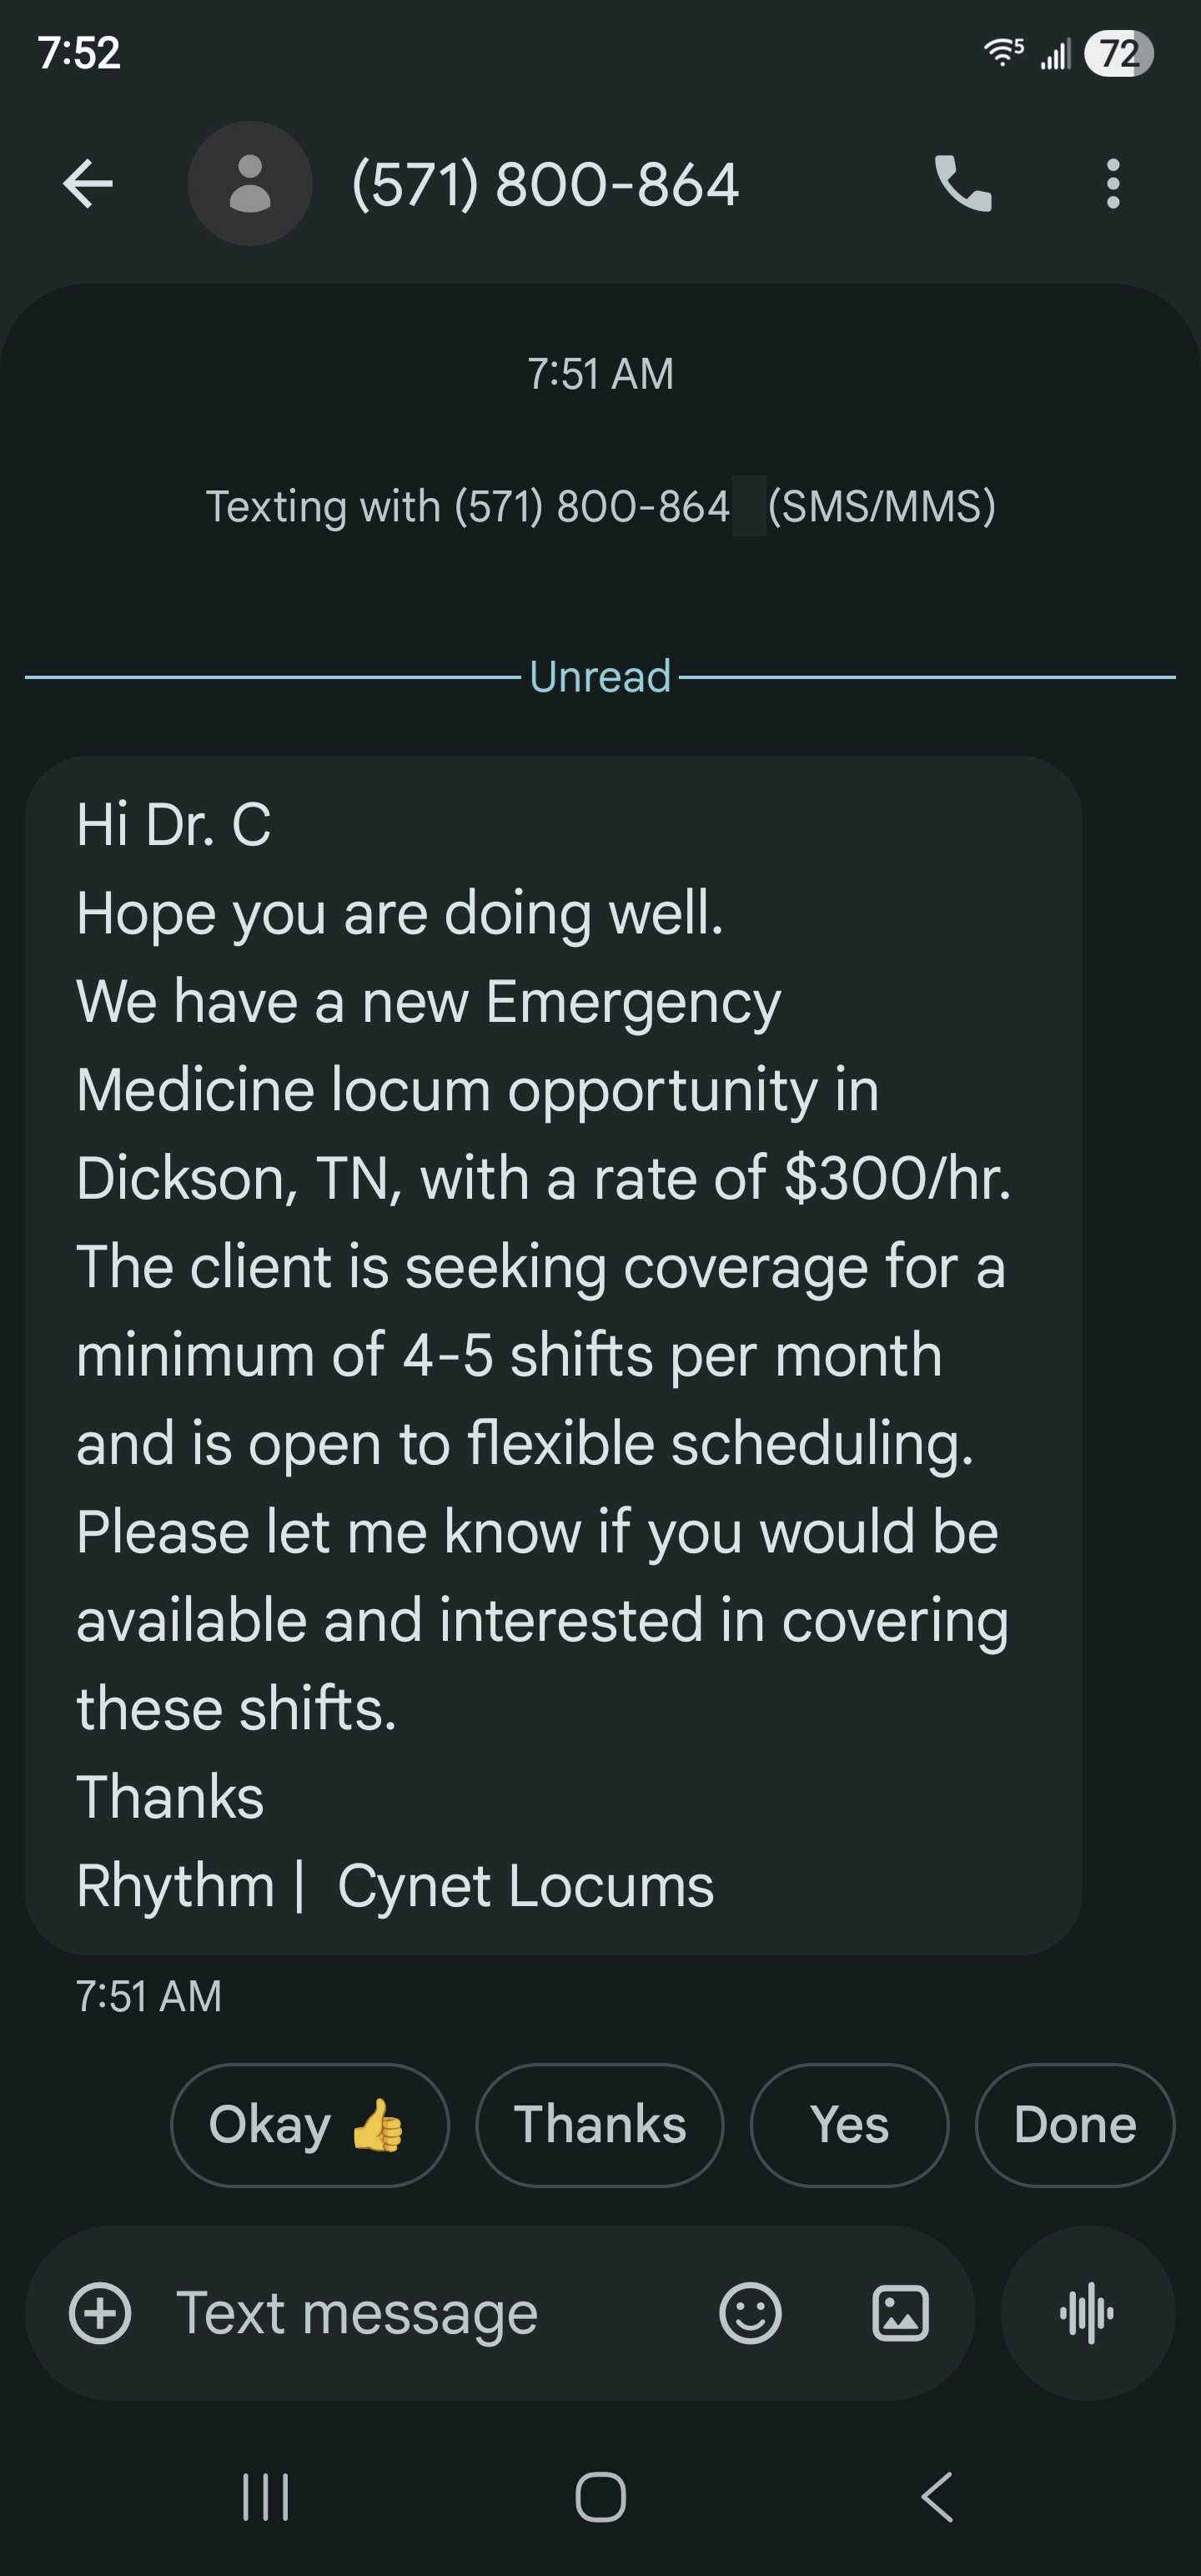Open the contact avatar profile
This screenshot has width=1201, height=2576.
pyautogui.click(x=250, y=184)
